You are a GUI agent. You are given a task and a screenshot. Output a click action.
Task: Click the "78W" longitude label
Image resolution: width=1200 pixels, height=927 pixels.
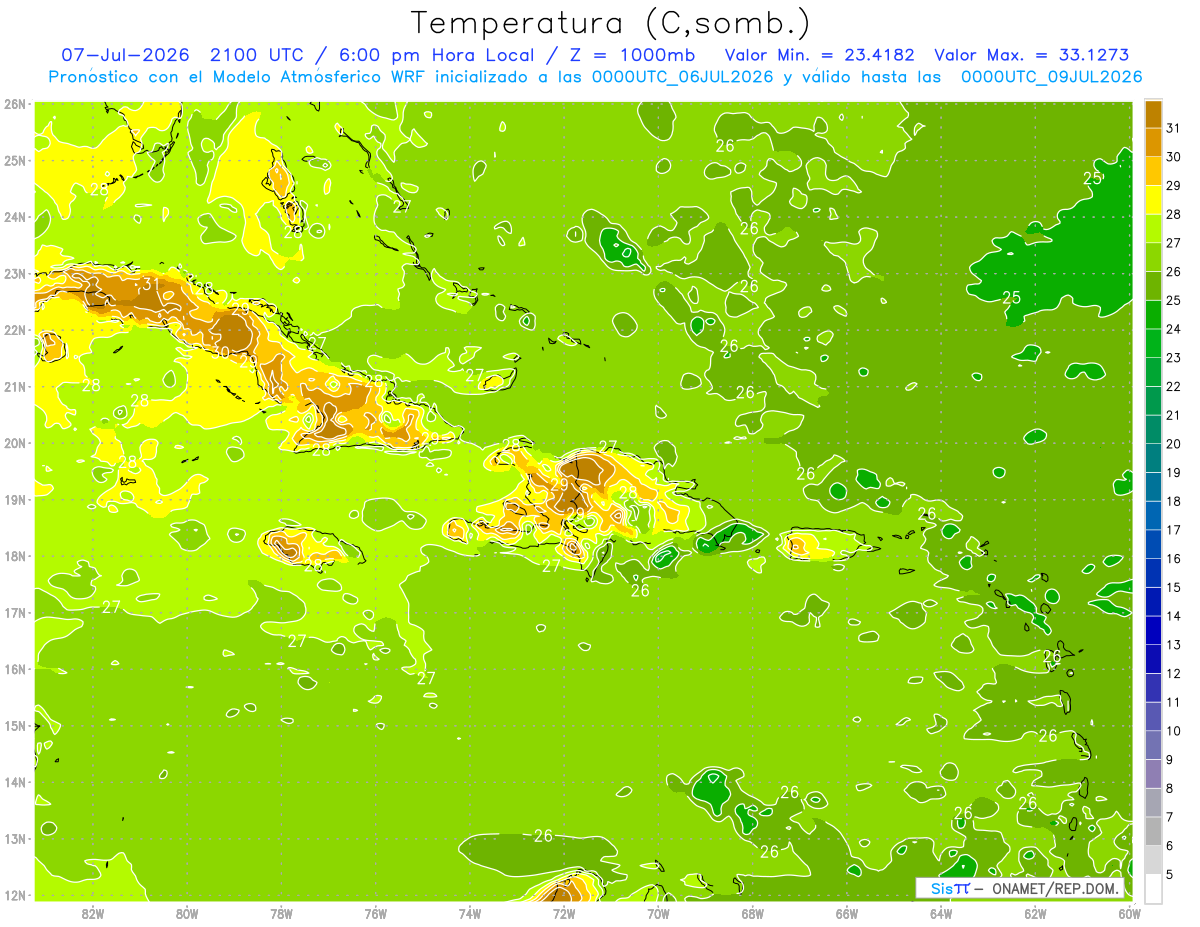pyautogui.click(x=281, y=913)
